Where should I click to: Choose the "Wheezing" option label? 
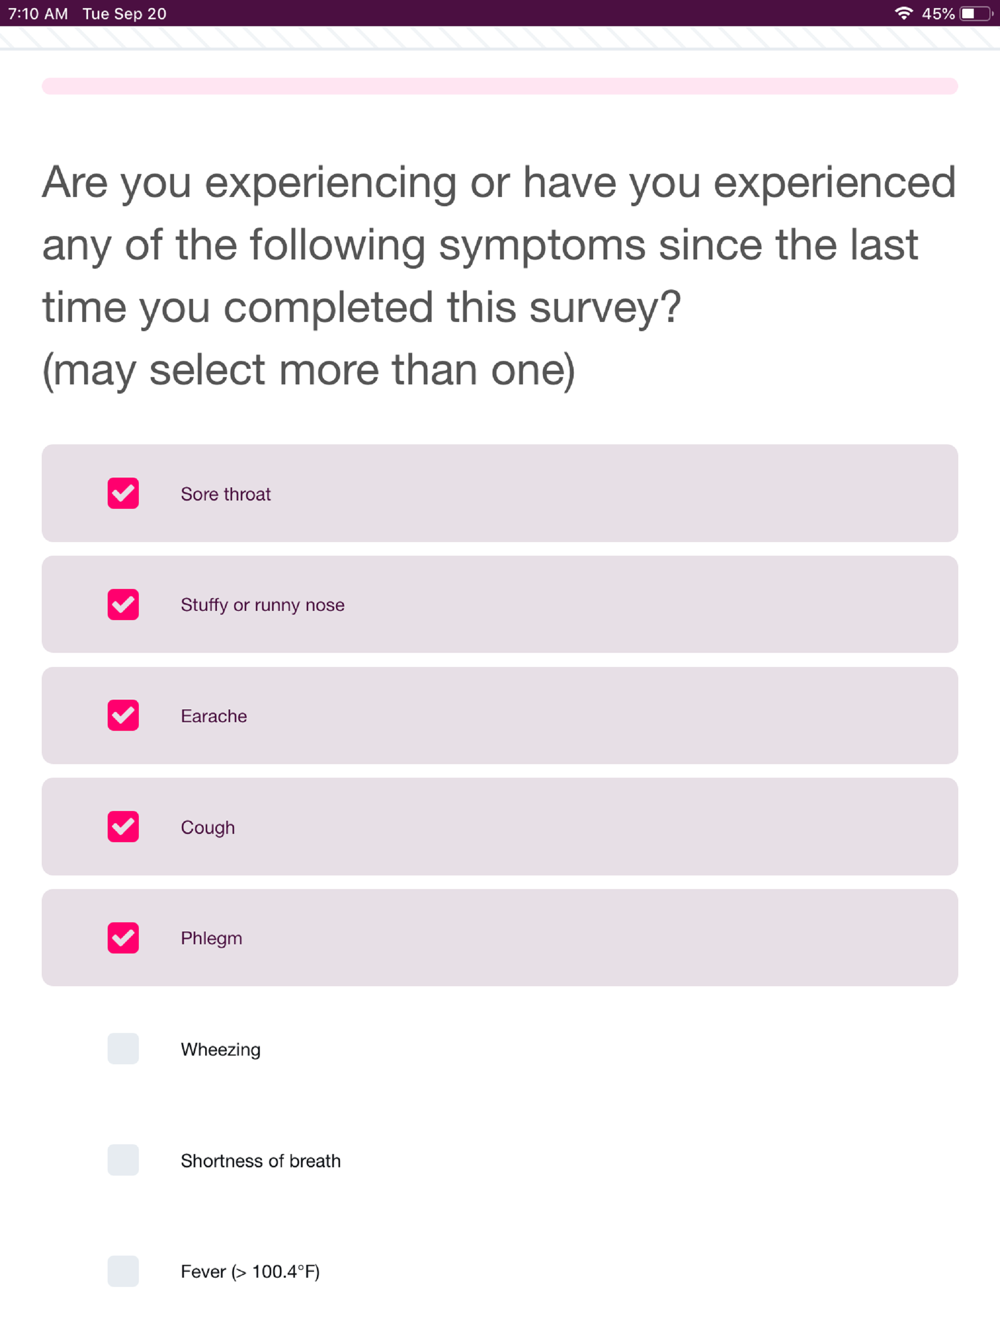(220, 1049)
